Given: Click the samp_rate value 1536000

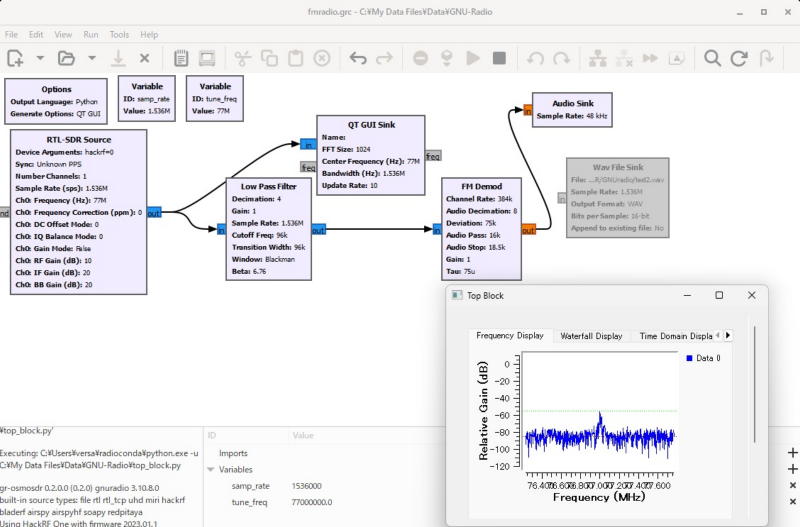Looking at the screenshot, I should tap(307, 486).
